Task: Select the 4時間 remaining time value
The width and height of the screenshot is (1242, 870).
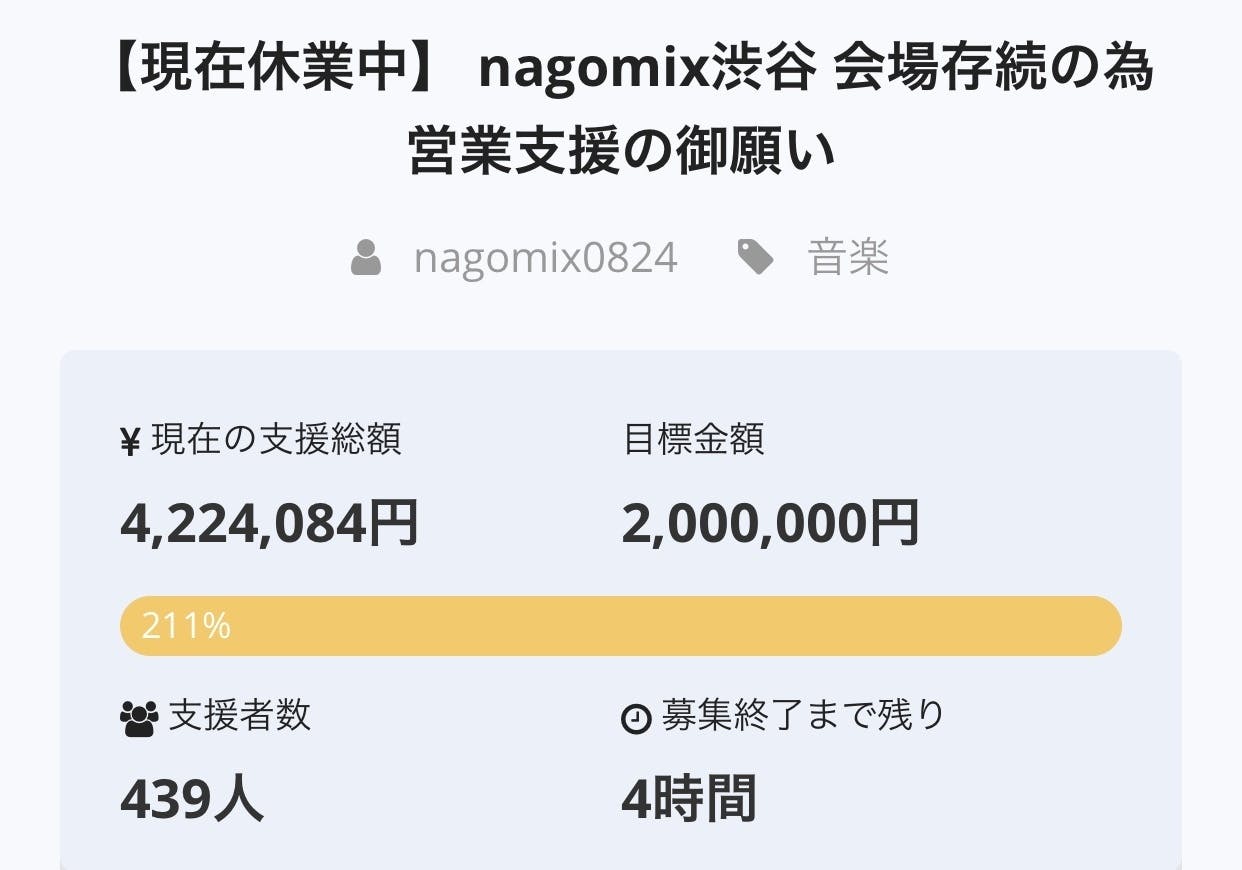Action: click(x=688, y=799)
